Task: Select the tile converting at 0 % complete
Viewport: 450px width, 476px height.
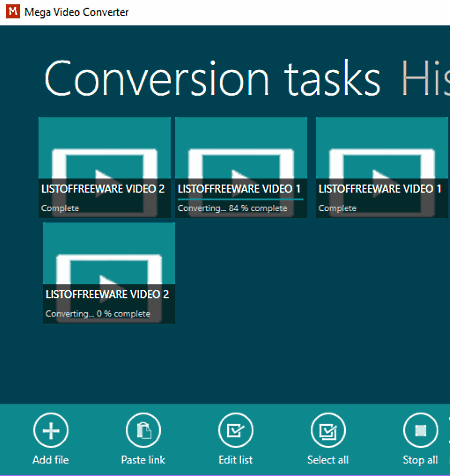Action: pos(109,273)
